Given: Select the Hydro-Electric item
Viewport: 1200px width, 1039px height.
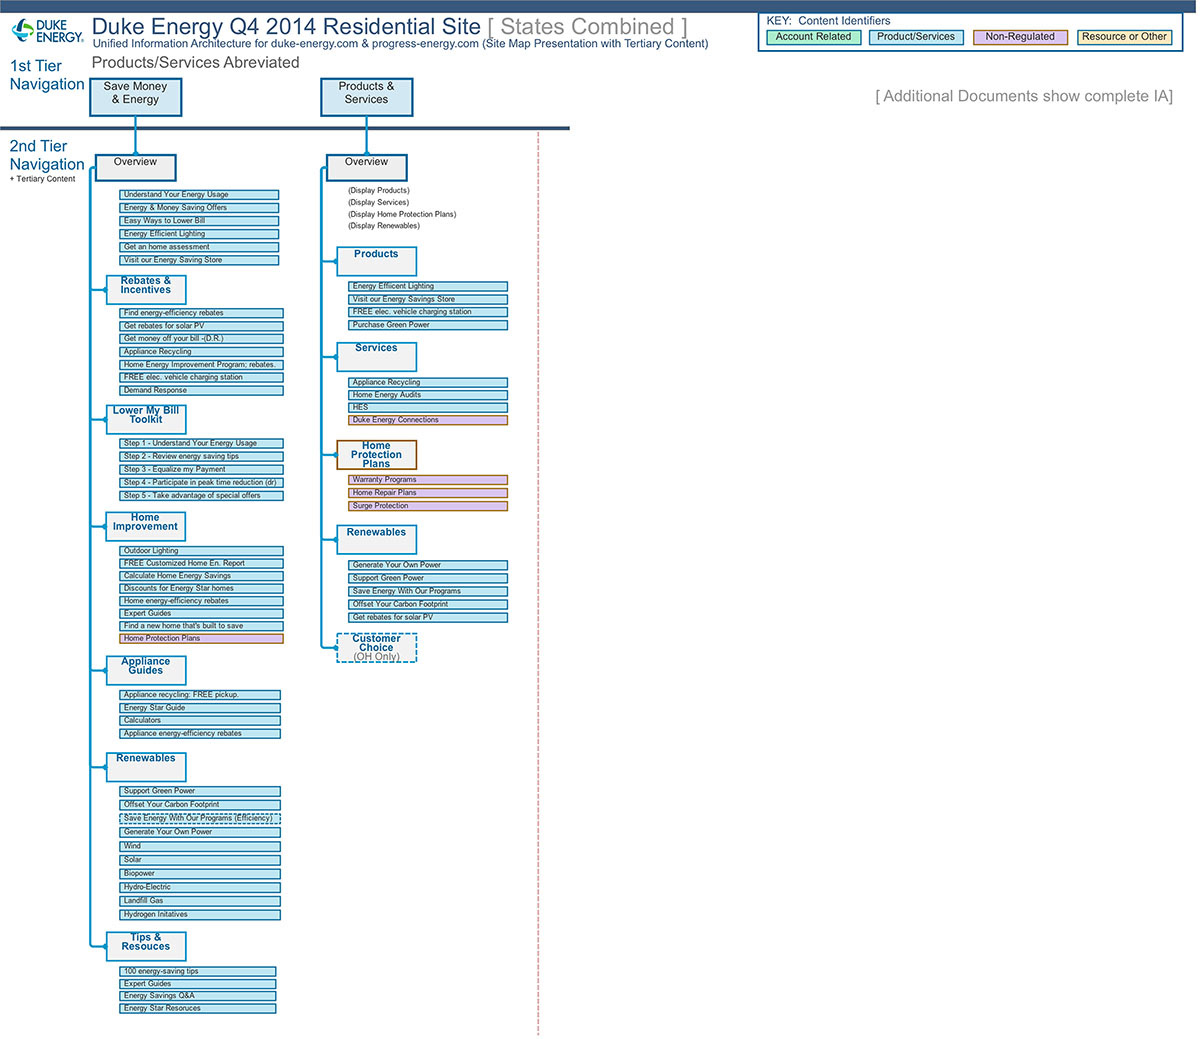Looking at the screenshot, I should pos(200,887).
